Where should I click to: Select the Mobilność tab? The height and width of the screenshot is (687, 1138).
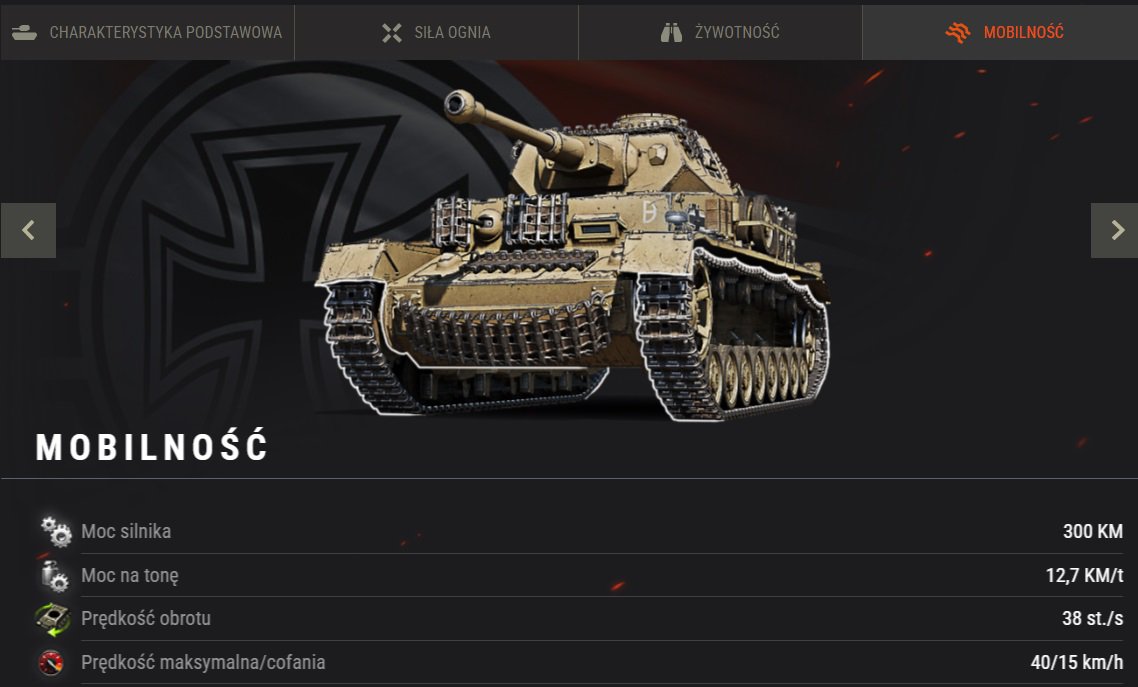tap(1000, 32)
